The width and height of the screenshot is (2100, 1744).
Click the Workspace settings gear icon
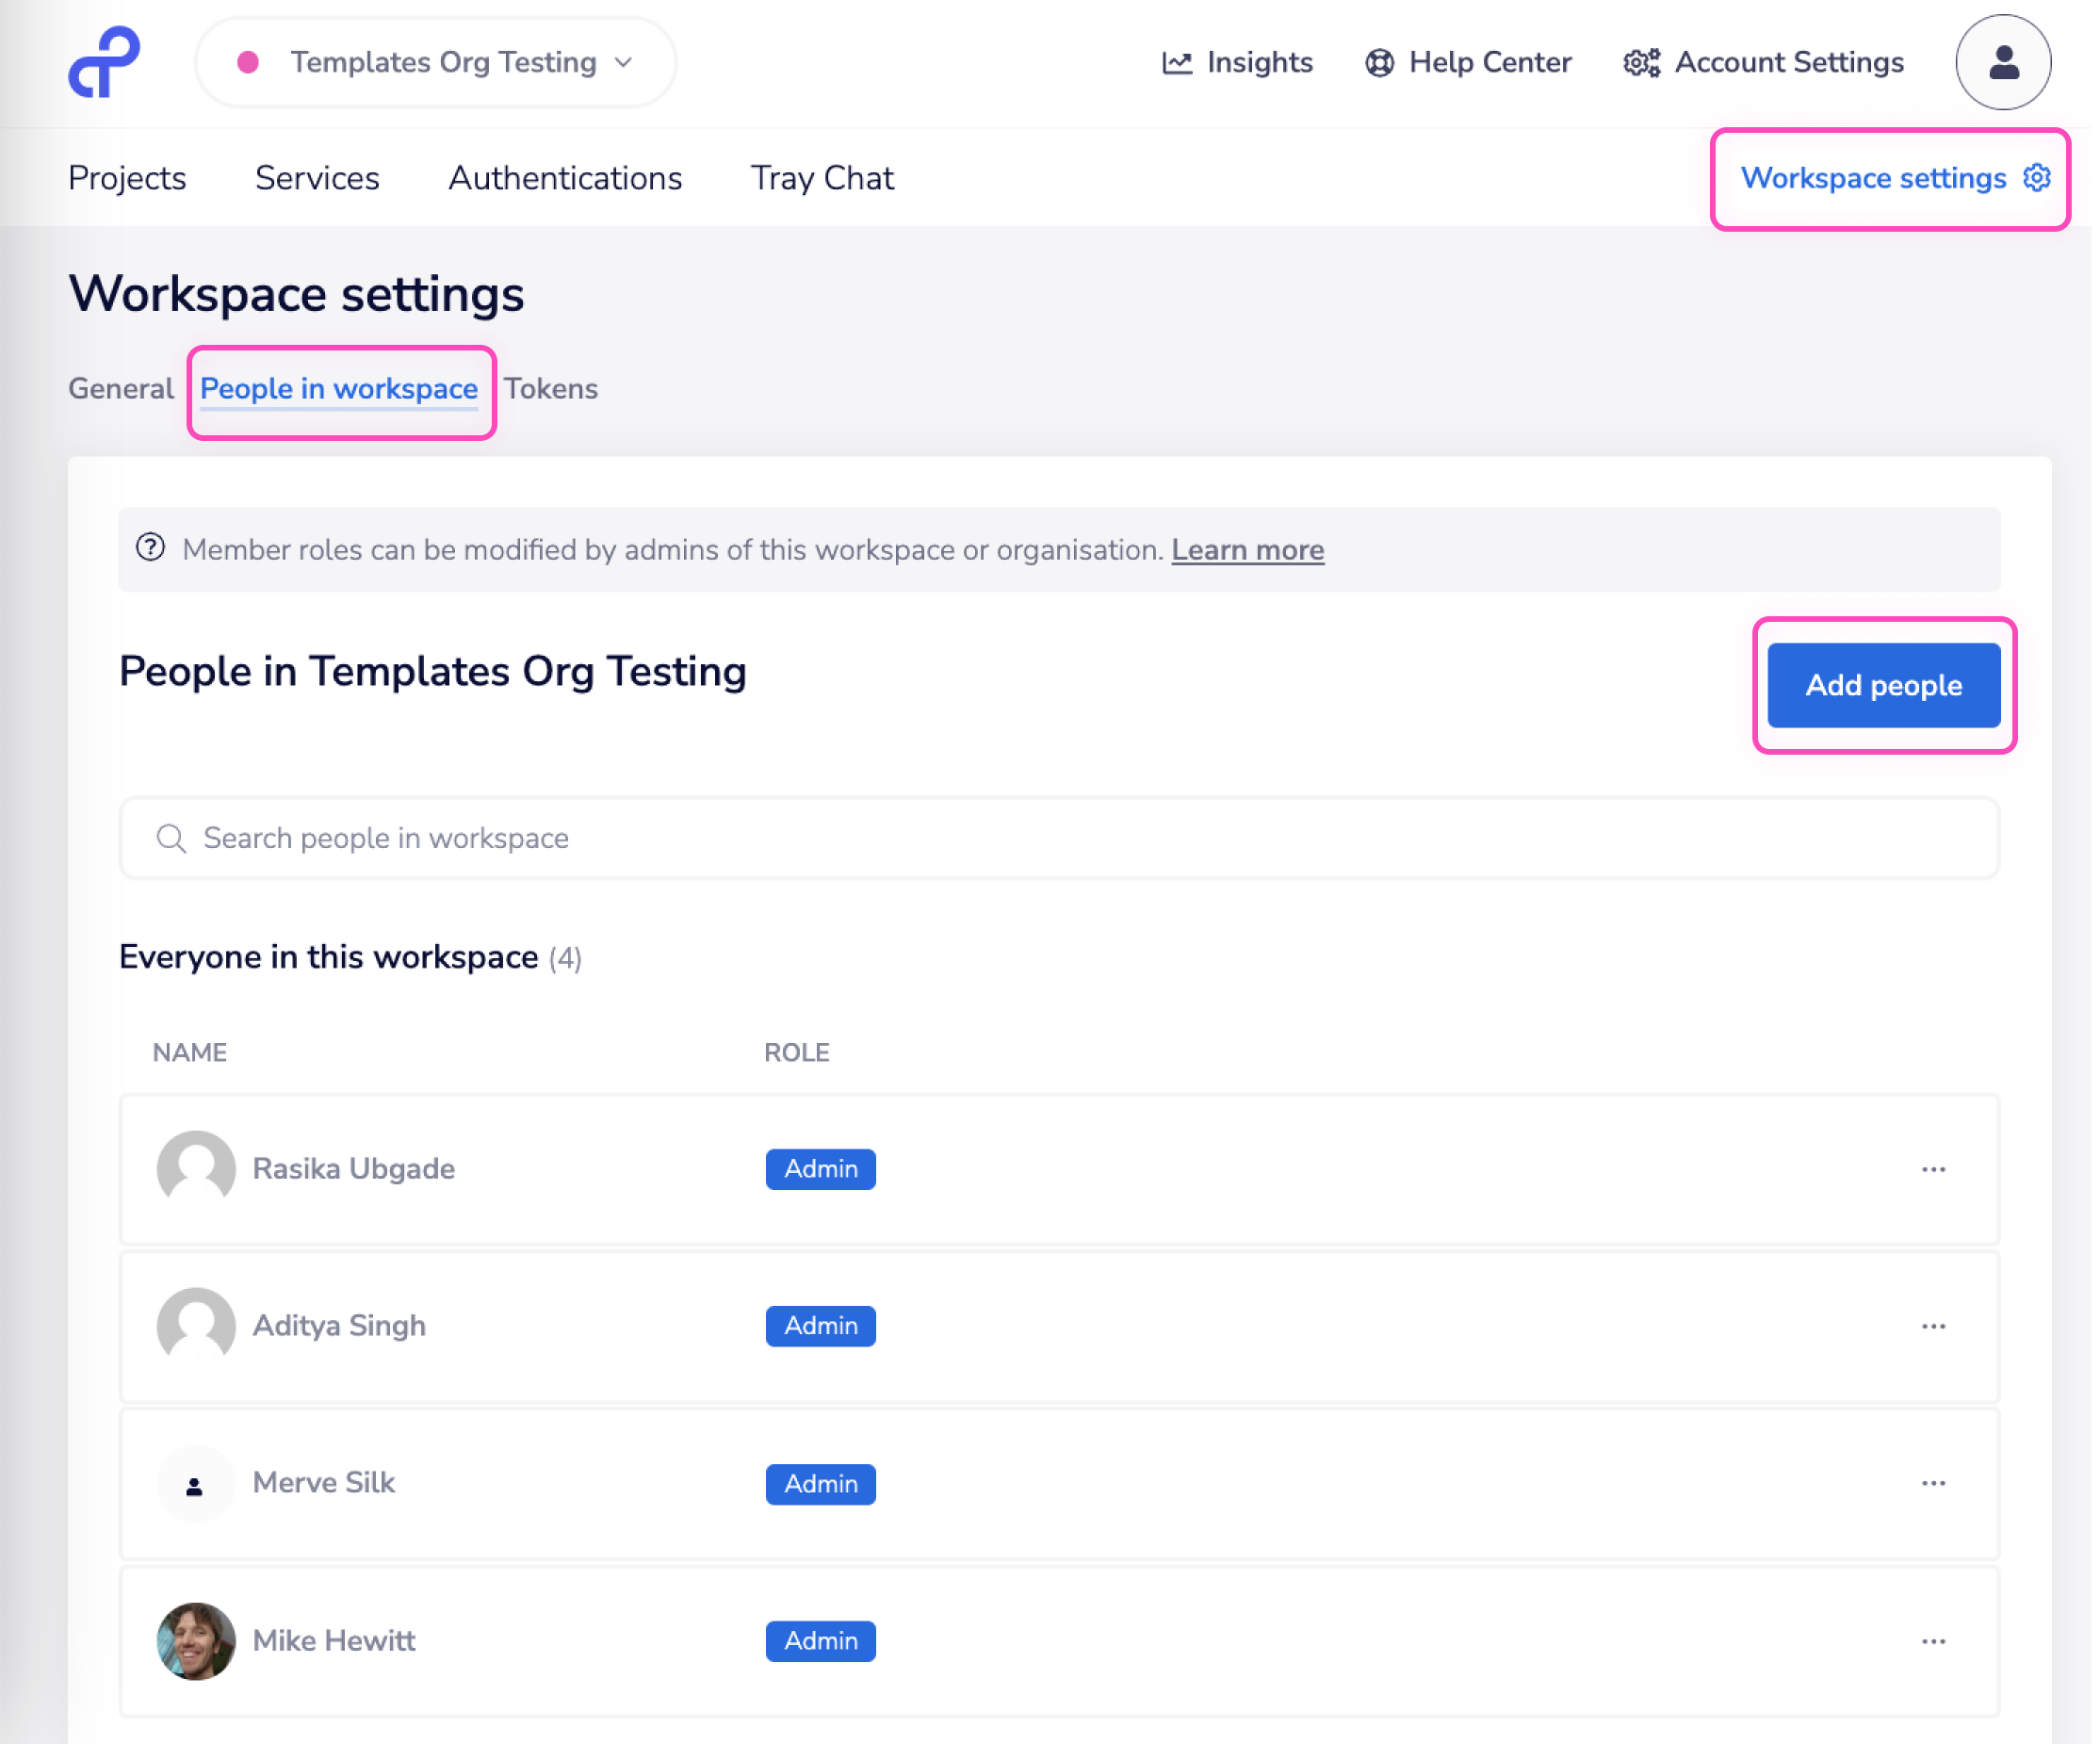pos(2036,178)
